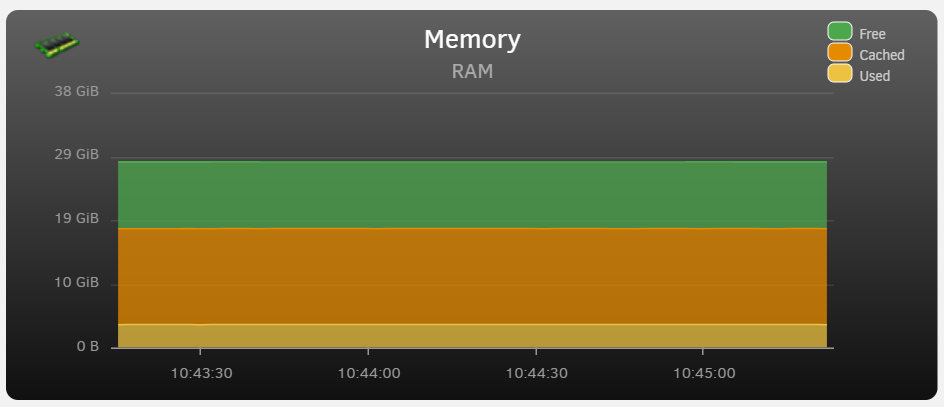Click the Used legend label
Viewport: 944px width, 407px height.
875,76
